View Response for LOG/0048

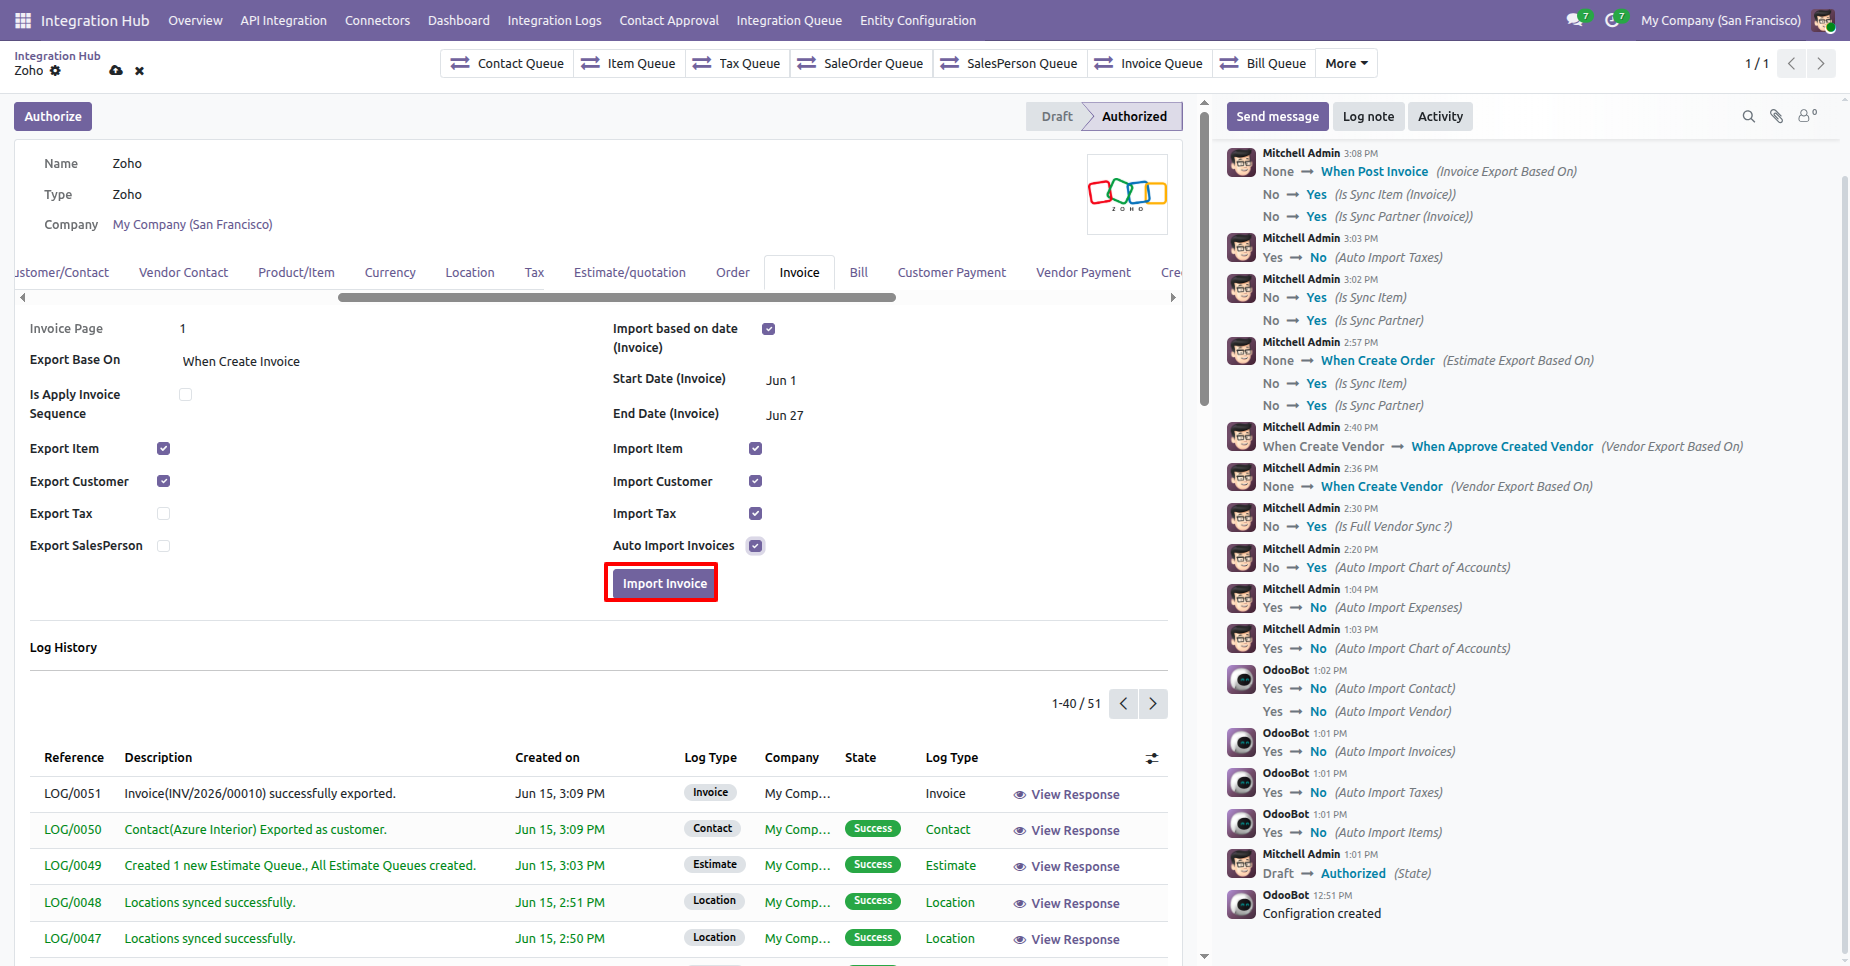pyautogui.click(x=1066, y=904)
